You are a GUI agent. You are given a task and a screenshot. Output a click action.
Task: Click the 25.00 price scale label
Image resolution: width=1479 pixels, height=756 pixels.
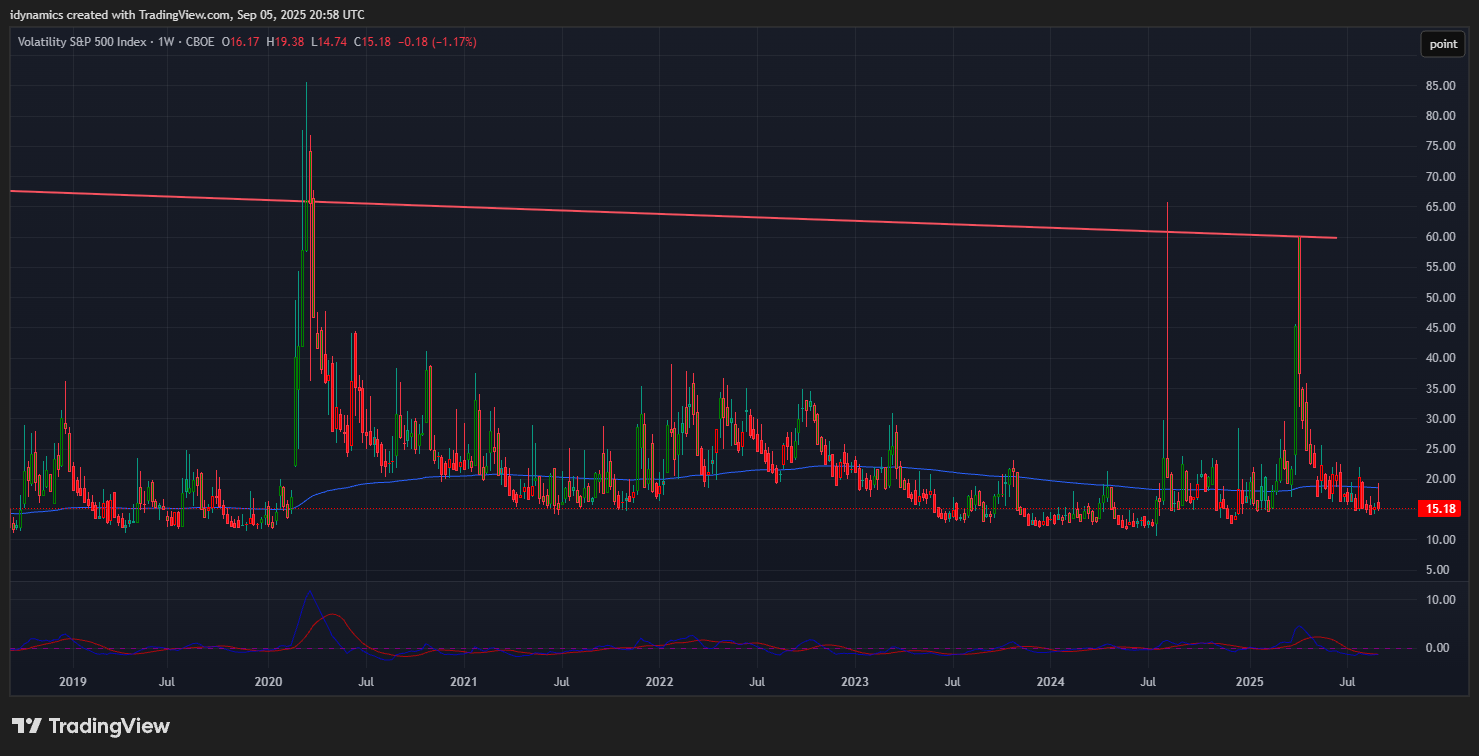(1440, 449)
